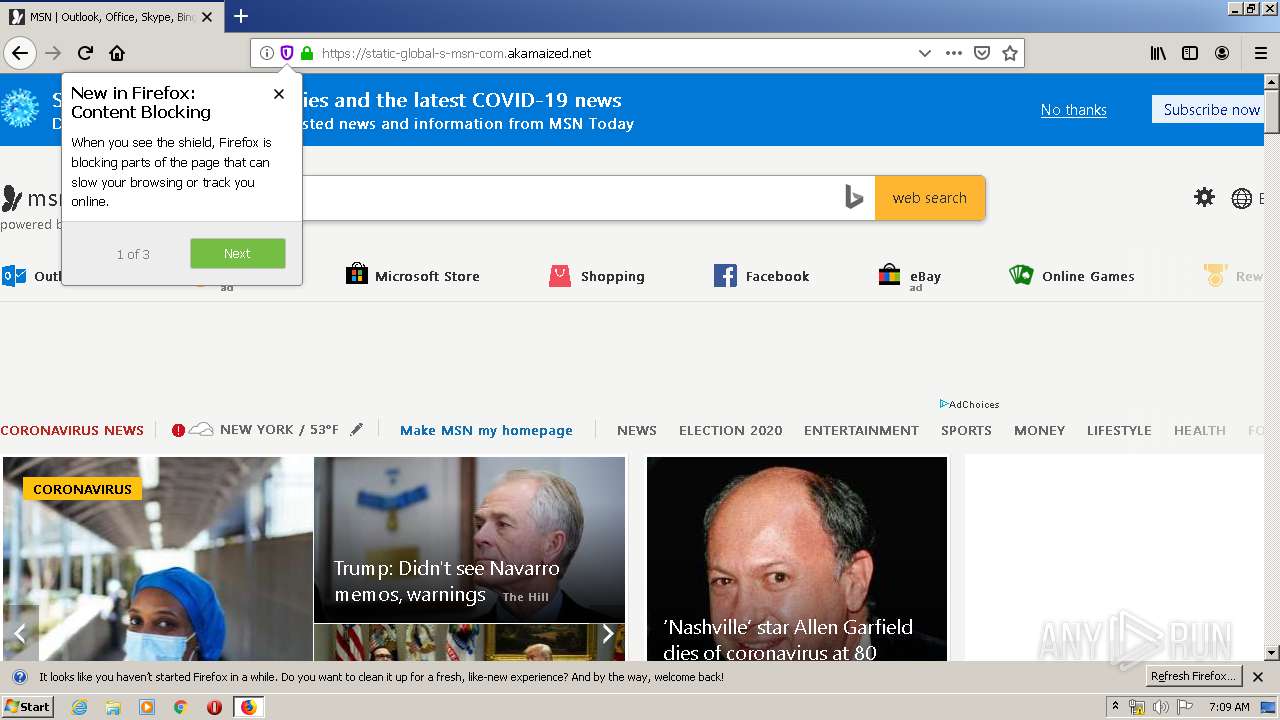Toggle the sidebars view icon

[1190, 53]
